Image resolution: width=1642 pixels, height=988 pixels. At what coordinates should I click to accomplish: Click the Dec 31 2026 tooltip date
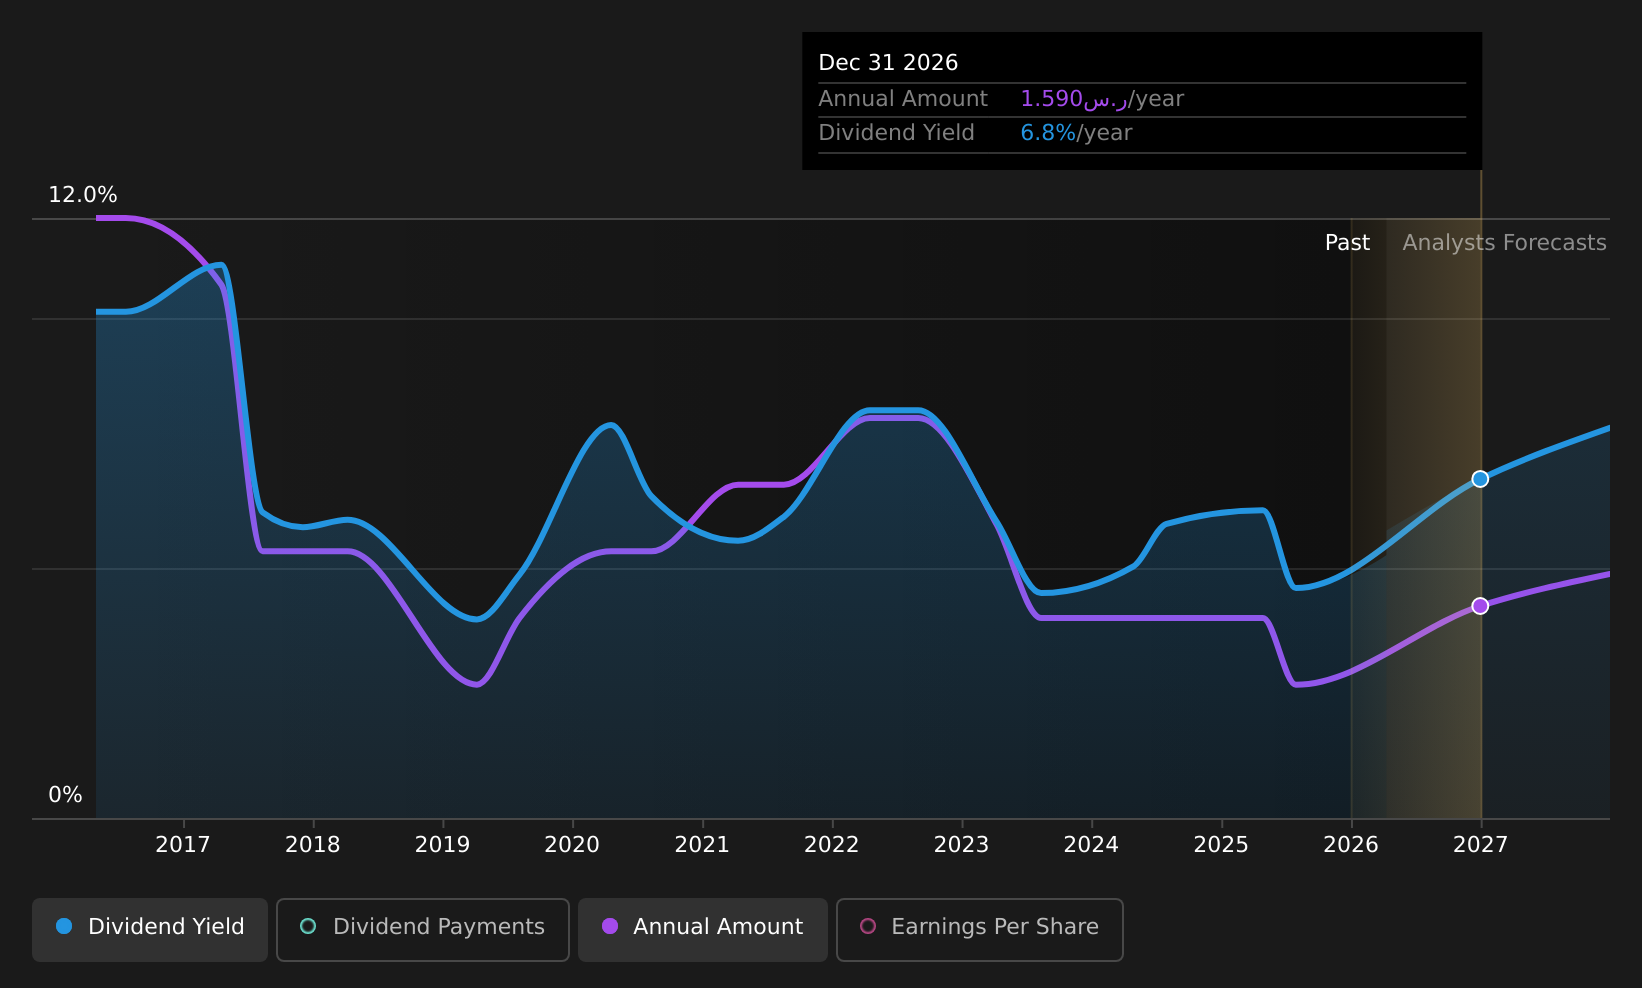[x=888, y=63]
